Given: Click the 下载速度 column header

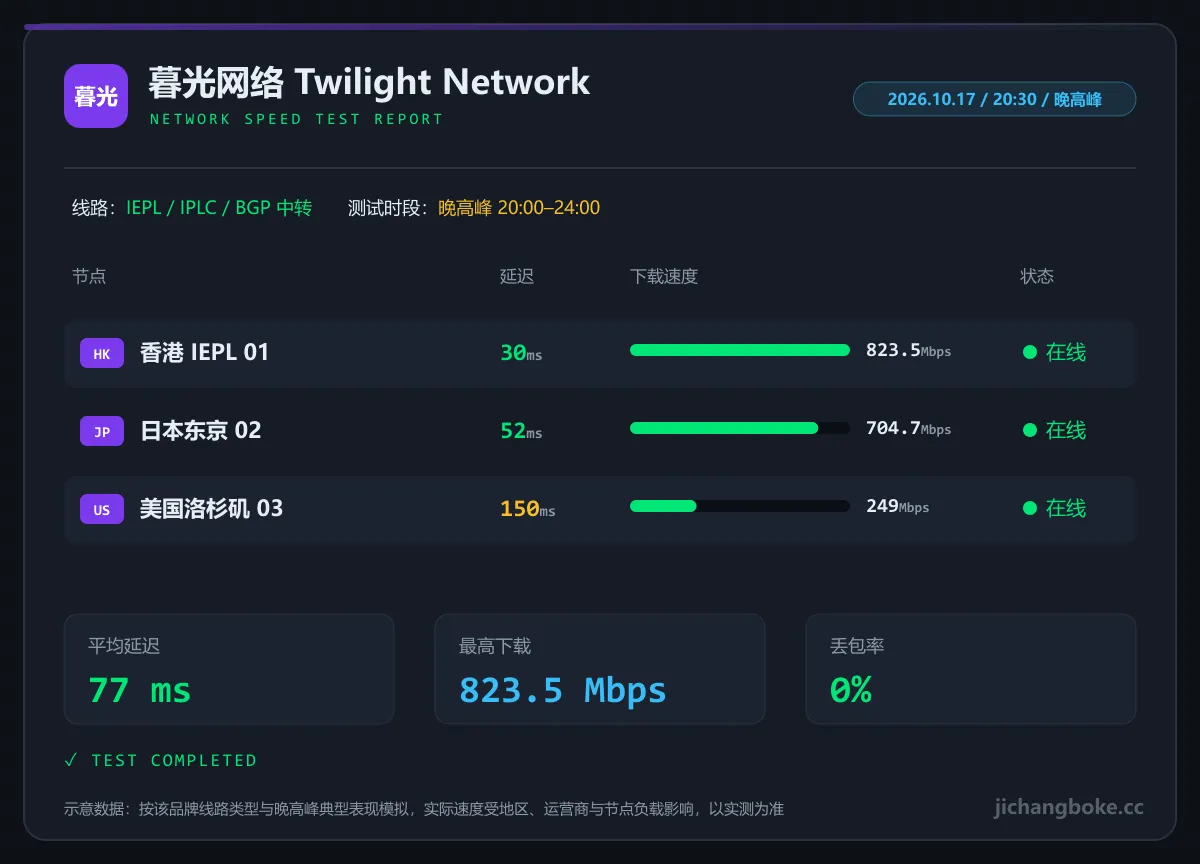Looking at the screenshot, I should (x=664, y=276).
